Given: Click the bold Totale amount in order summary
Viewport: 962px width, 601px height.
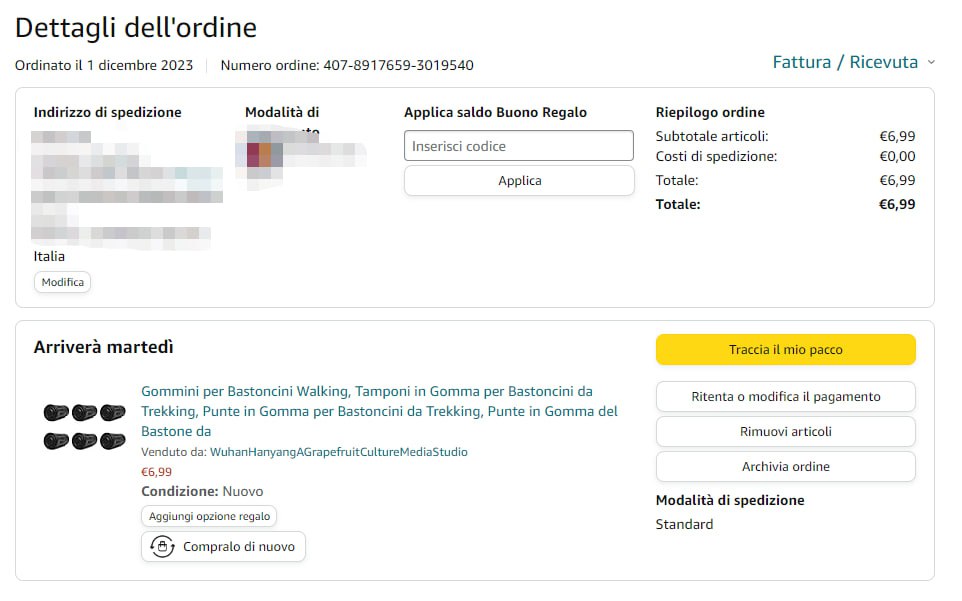Looking at the screenshot, I should point(896,204).
